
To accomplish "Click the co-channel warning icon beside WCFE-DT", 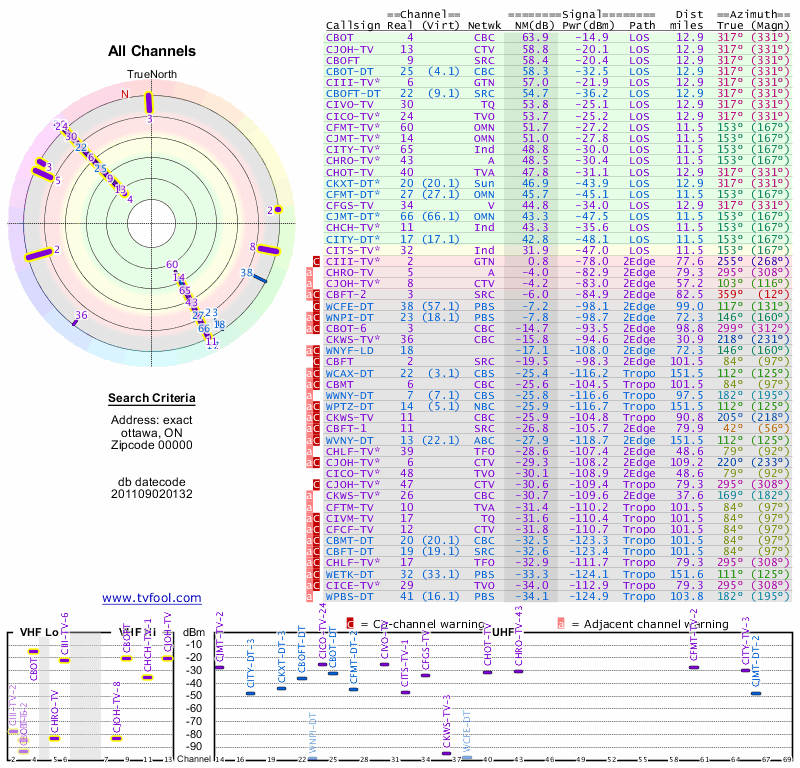I will tap(318, 305).
